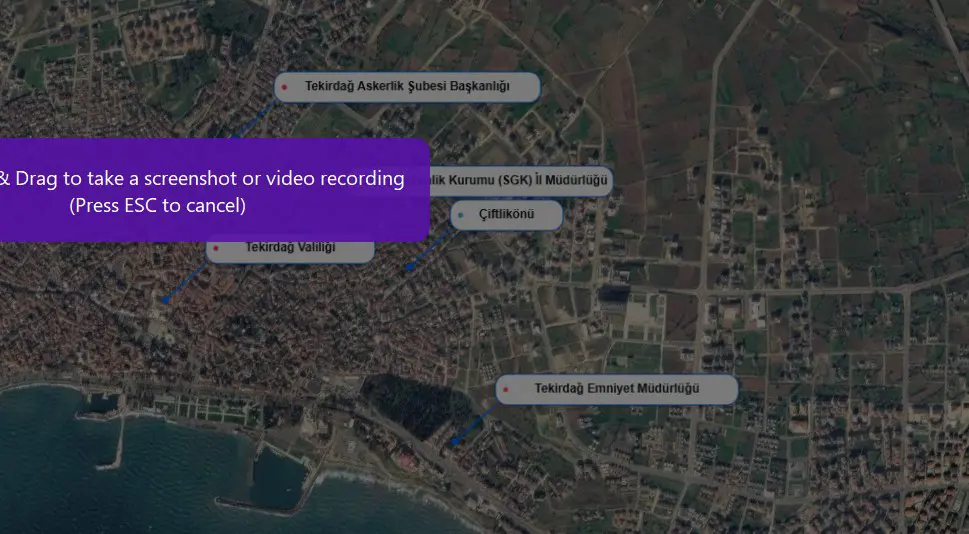Click red dot in Askerlik Şubesi label
Image resolution: width=969 pixels, height=534 pixels.
pyautogui.click(x=284, y=87)
